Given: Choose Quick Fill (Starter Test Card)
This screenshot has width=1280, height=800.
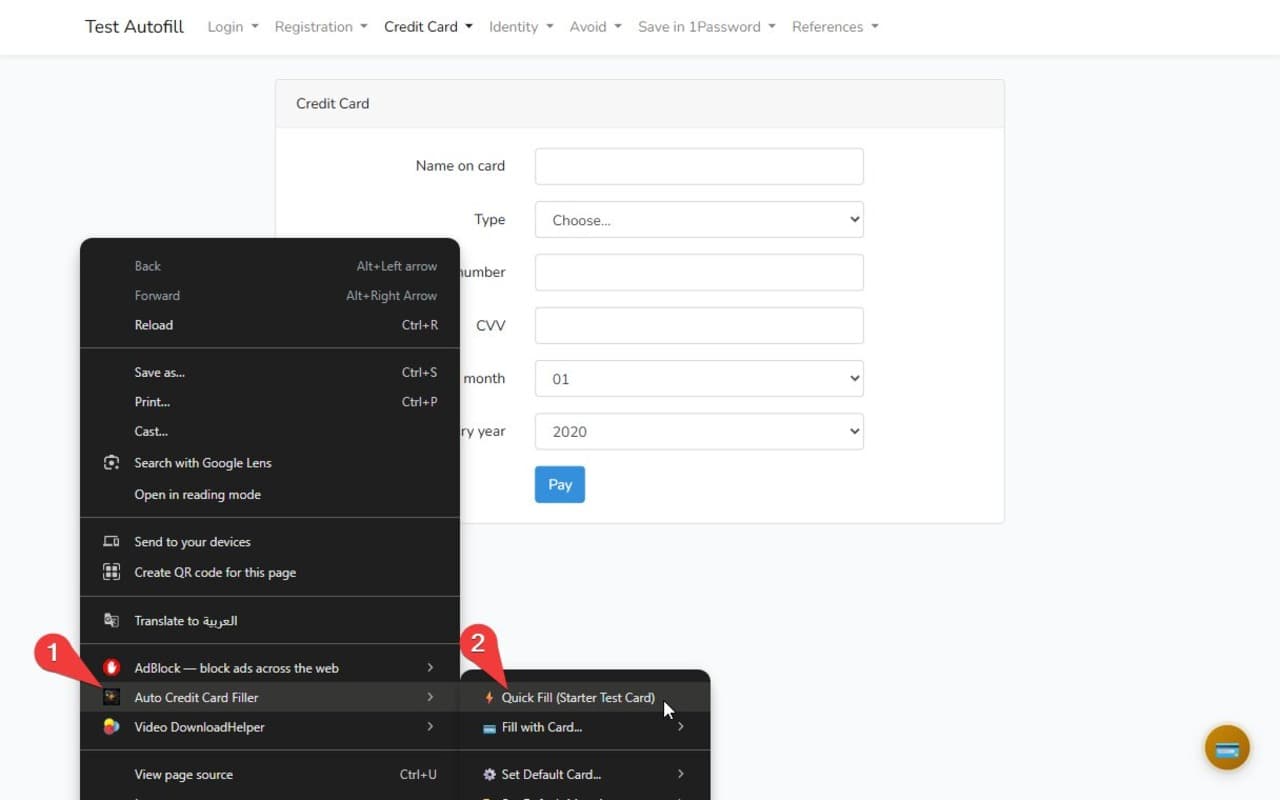Looking at the screenshot, I should click(585, 698).
